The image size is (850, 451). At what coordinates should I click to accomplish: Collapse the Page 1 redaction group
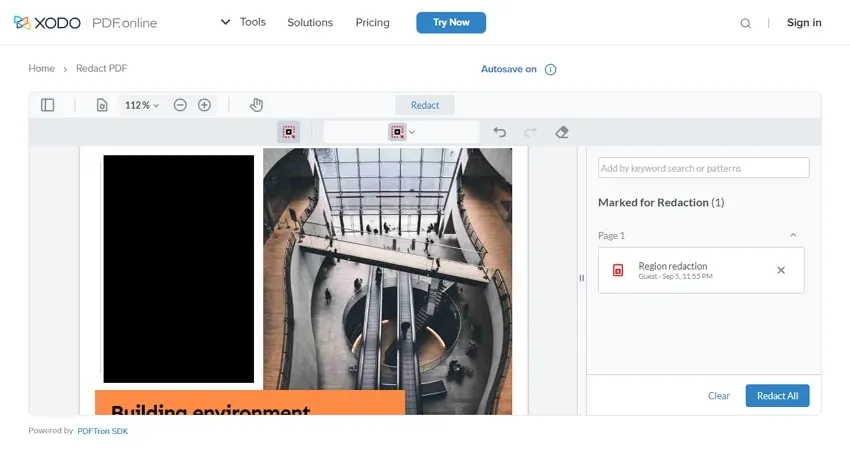coord(793,235)
